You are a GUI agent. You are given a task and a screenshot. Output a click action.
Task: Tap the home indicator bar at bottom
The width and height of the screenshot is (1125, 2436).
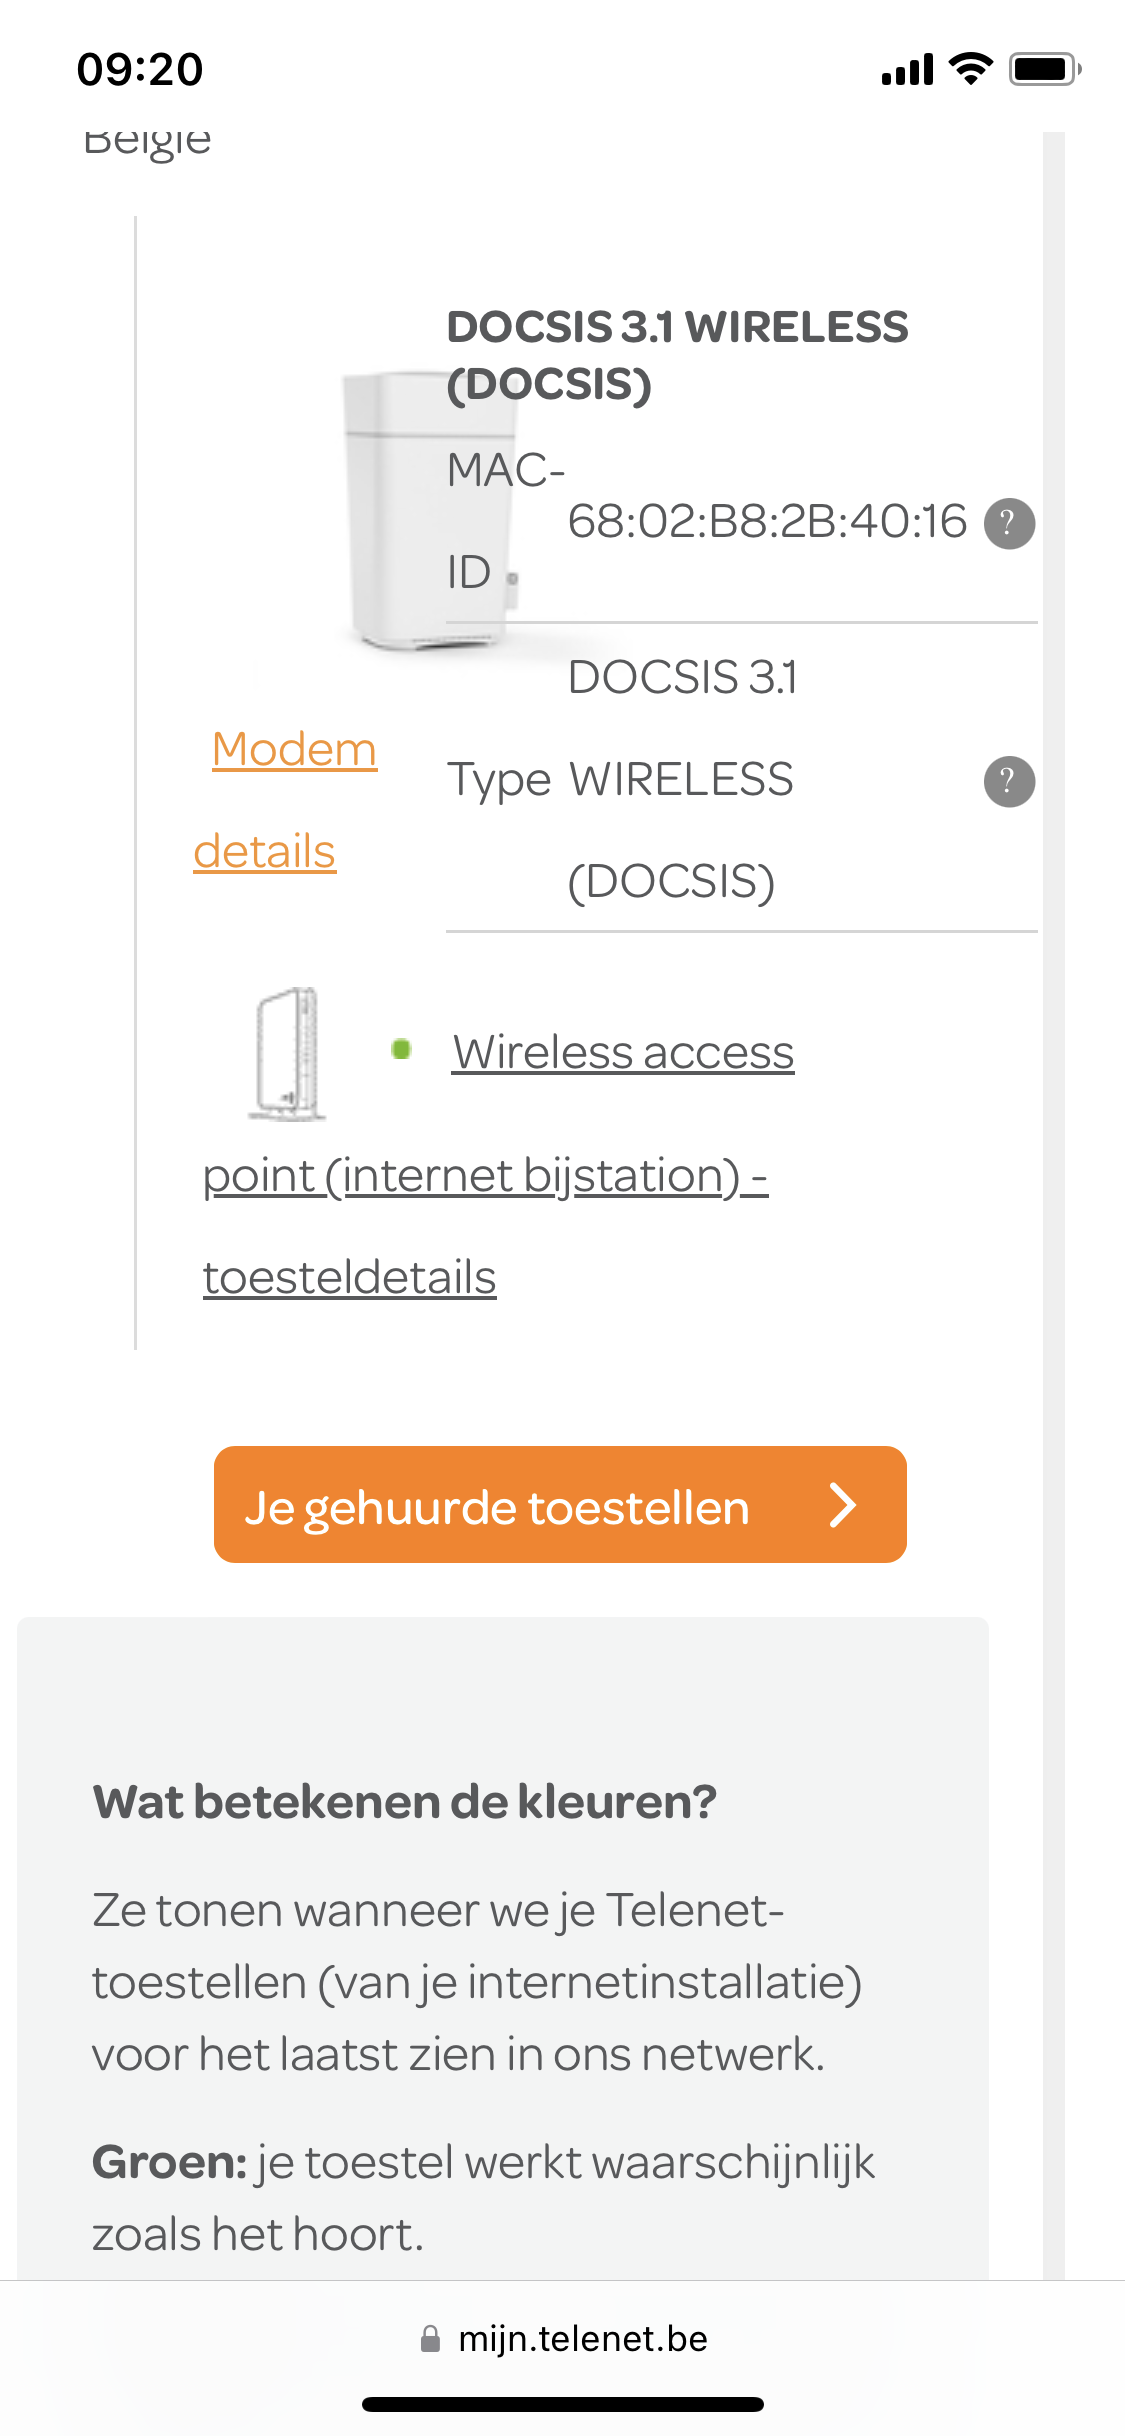(x=562, y=2404)
